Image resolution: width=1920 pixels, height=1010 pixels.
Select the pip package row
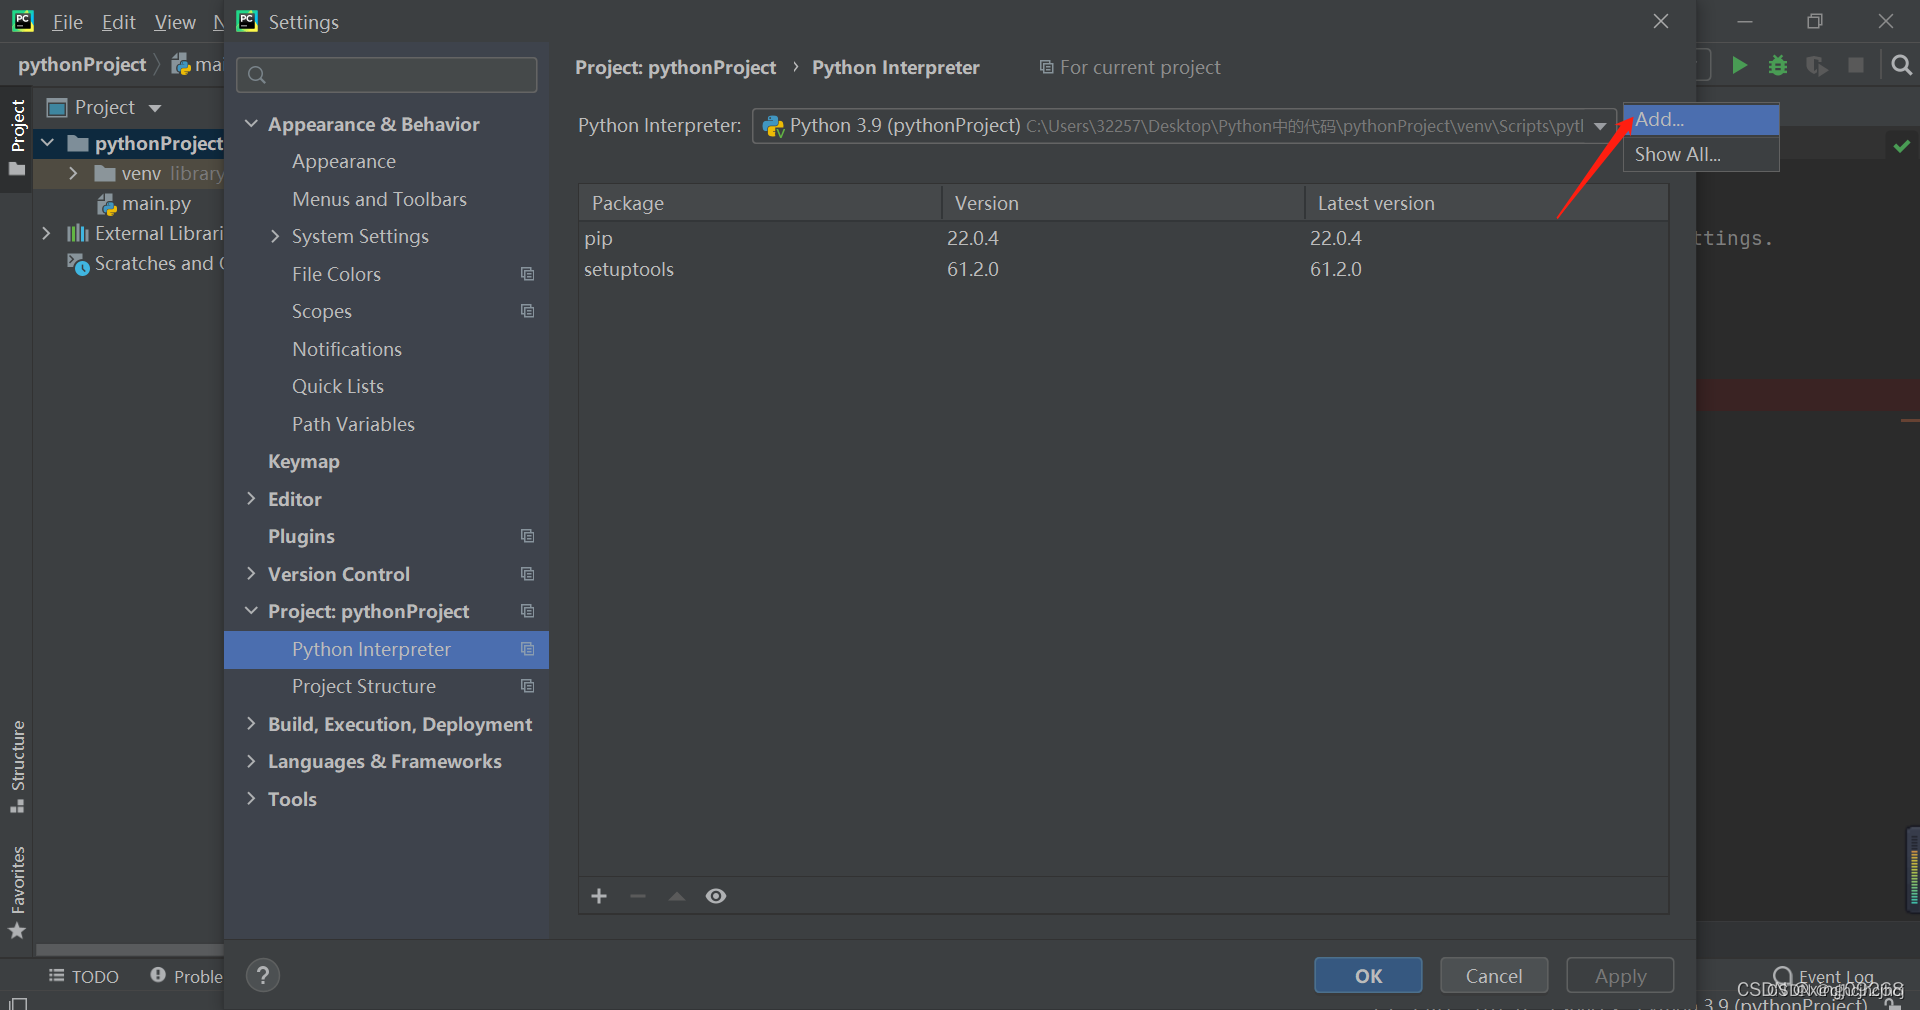[x=1123, y=238]
